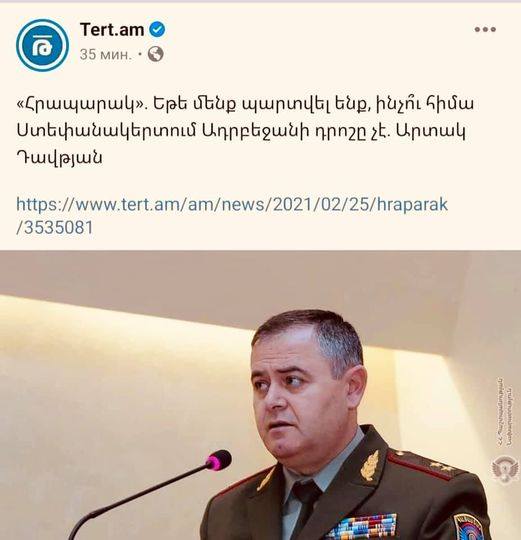Screen dimensions: 521x540
Task: Click the Defense Ministry emblem watermark on photo
Action: pyautogui.click(x=504, y=469)
